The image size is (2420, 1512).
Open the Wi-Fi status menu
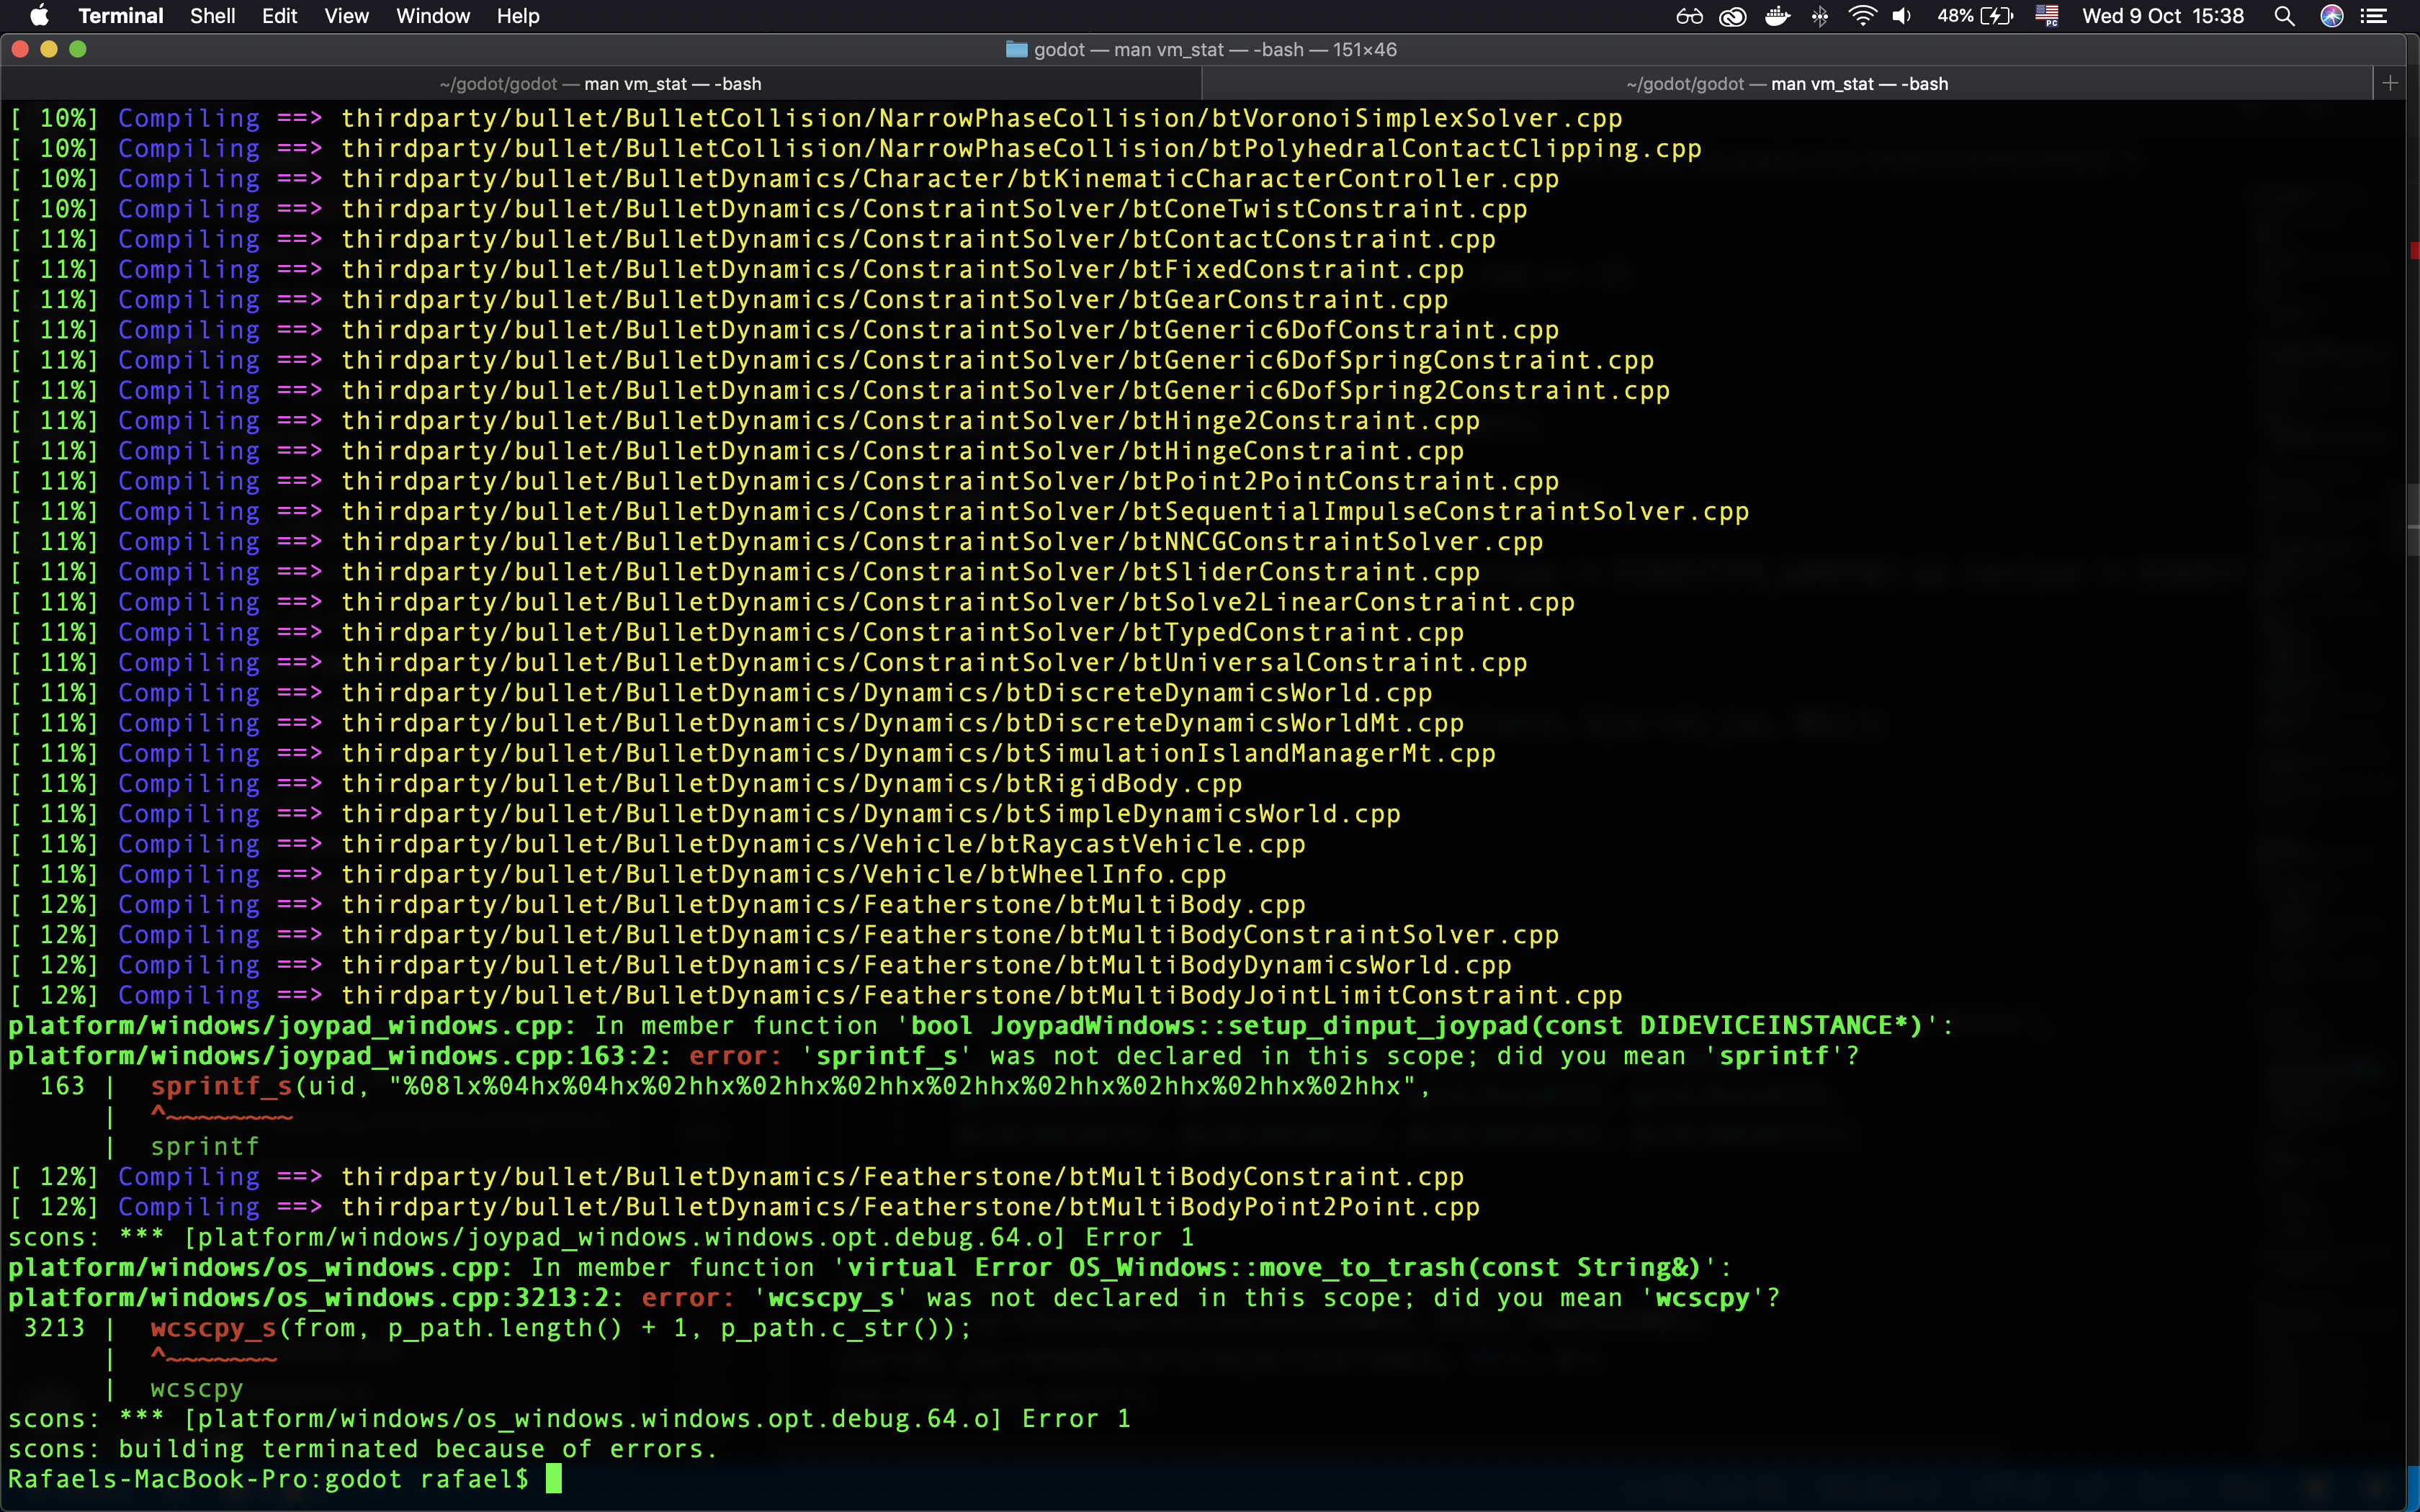coord(1862,16)
